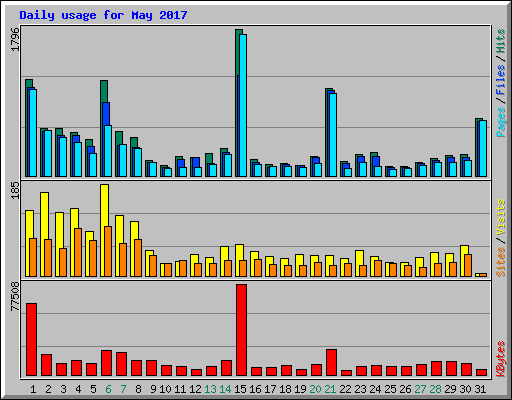Select green weekend day 7 label
This screenshot has width=512, height=400.
coord(123,389)
